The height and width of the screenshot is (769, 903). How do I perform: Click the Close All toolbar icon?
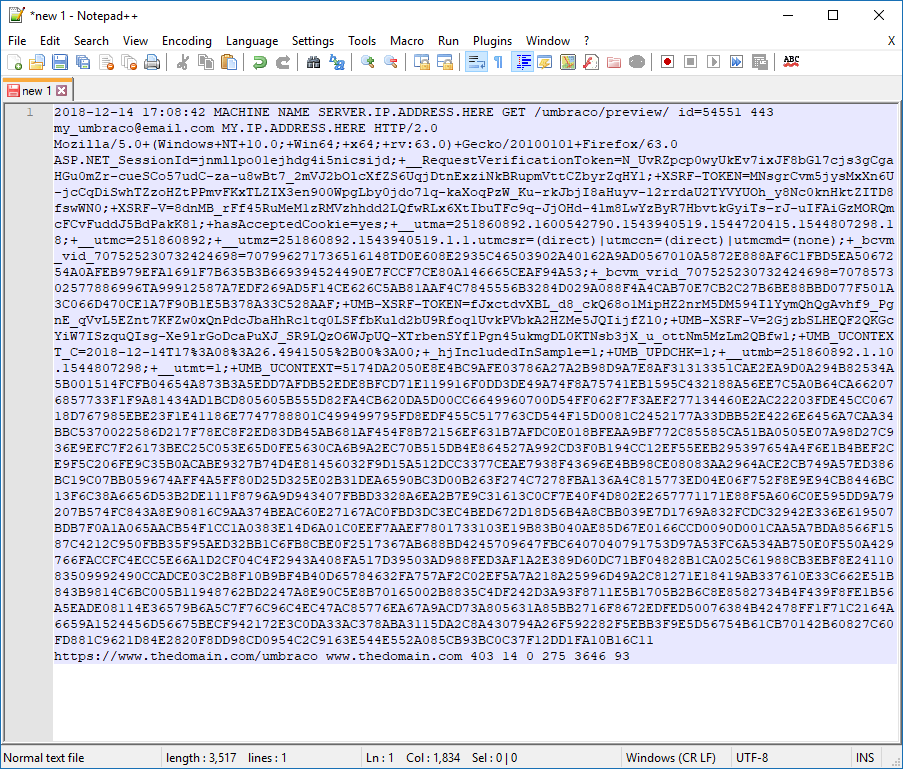point(129,62)
